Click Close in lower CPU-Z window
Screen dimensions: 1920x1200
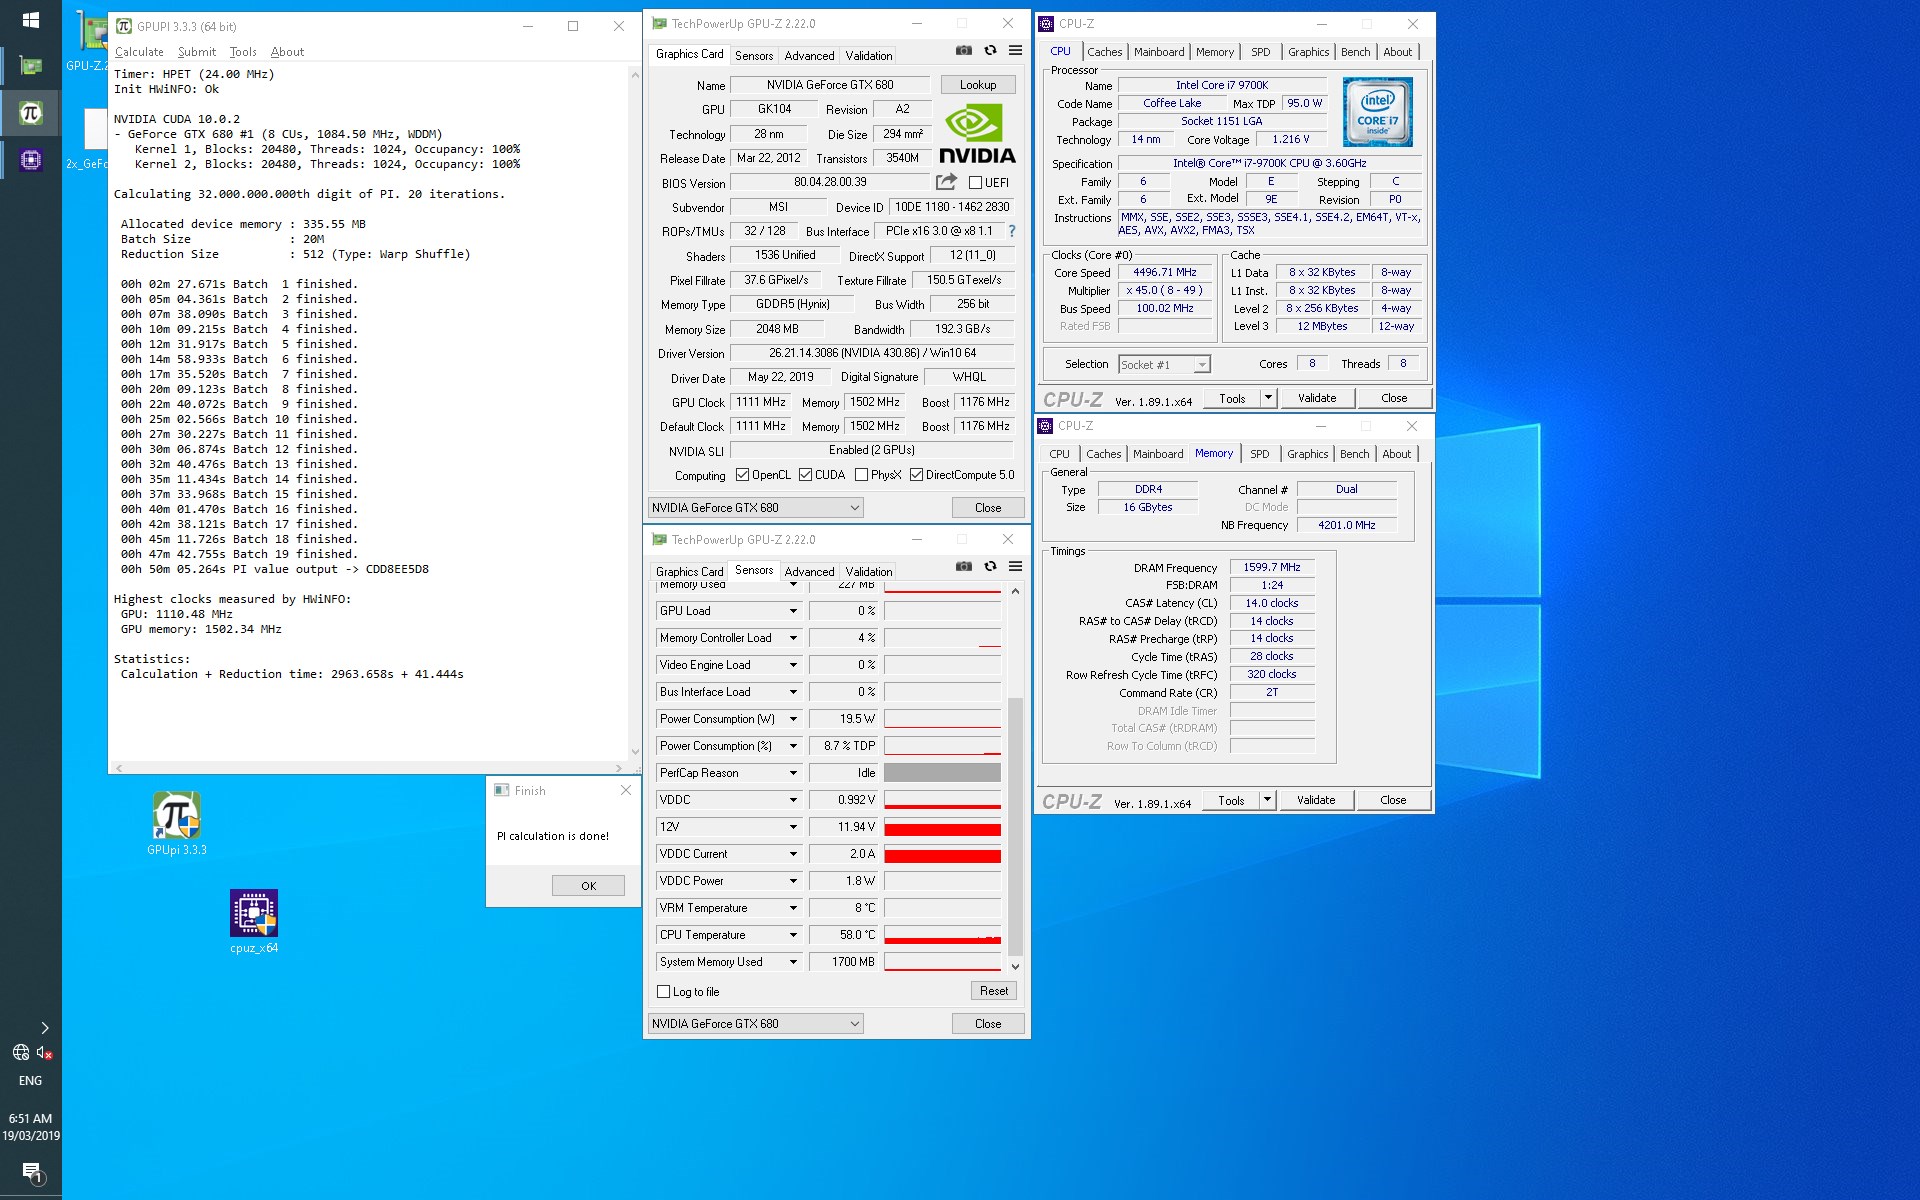1393,800
